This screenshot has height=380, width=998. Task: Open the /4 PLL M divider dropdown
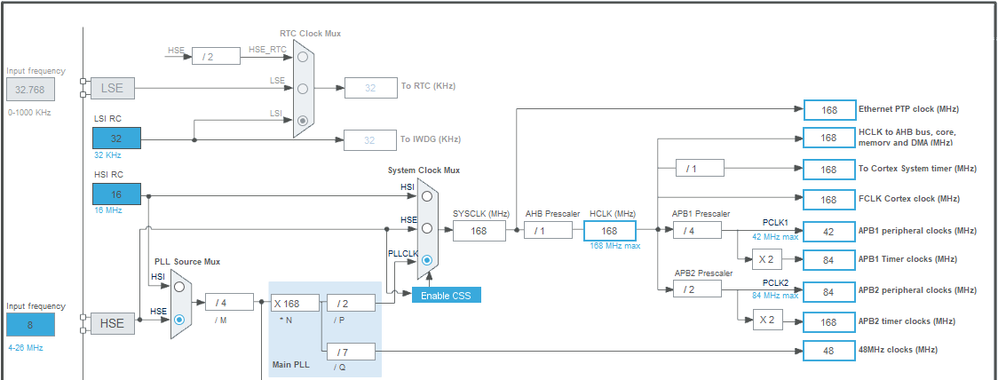click(x=229, y=302)
